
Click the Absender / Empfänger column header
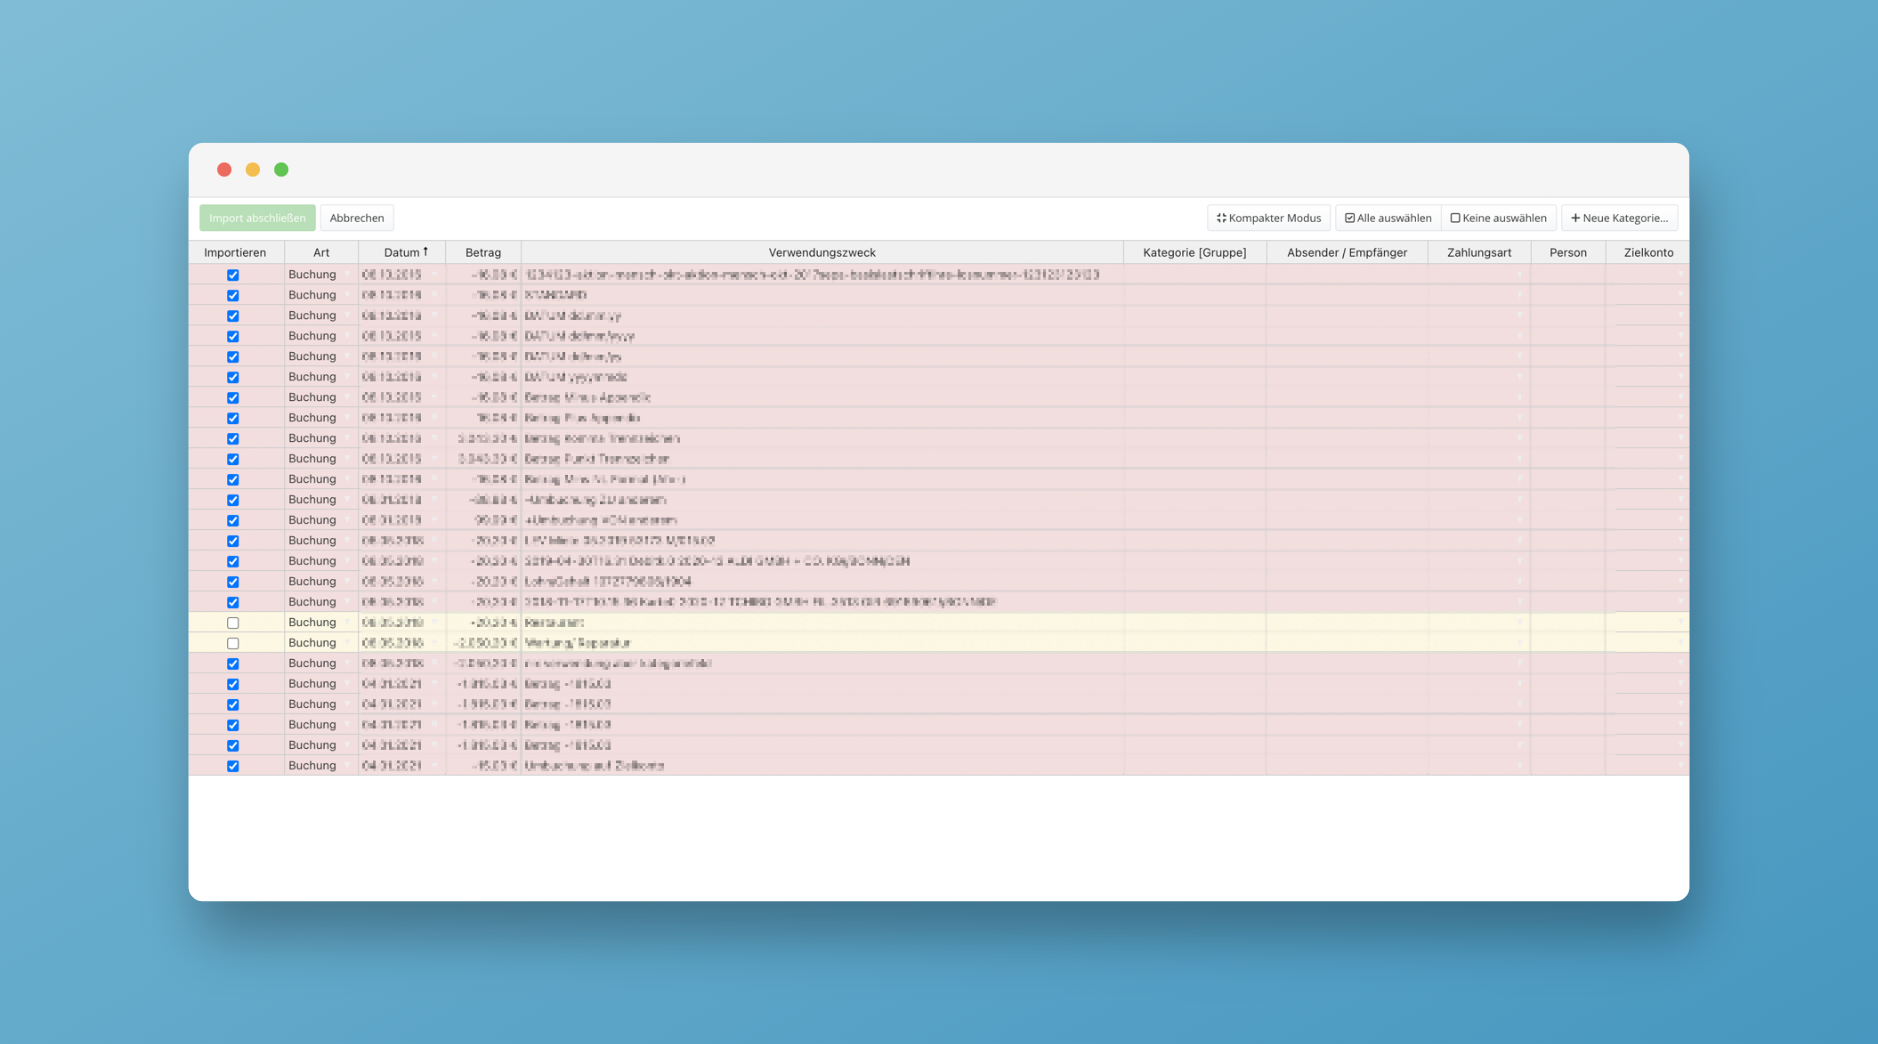tap(1346, 253)
